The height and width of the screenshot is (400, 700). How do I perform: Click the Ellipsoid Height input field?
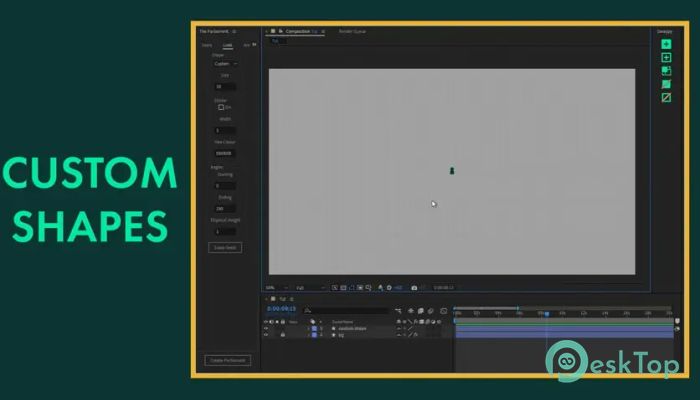point(225,232)
